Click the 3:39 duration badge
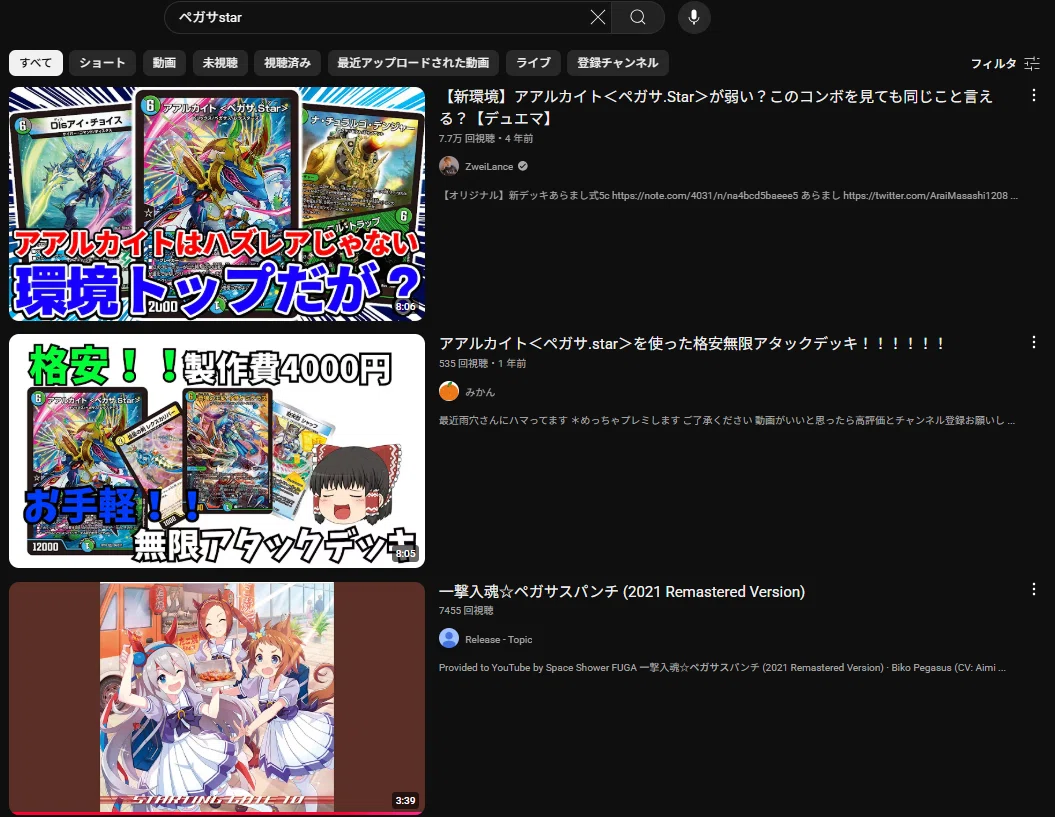Viewport: 1055px width, 817px height. [x=405, y=800]
